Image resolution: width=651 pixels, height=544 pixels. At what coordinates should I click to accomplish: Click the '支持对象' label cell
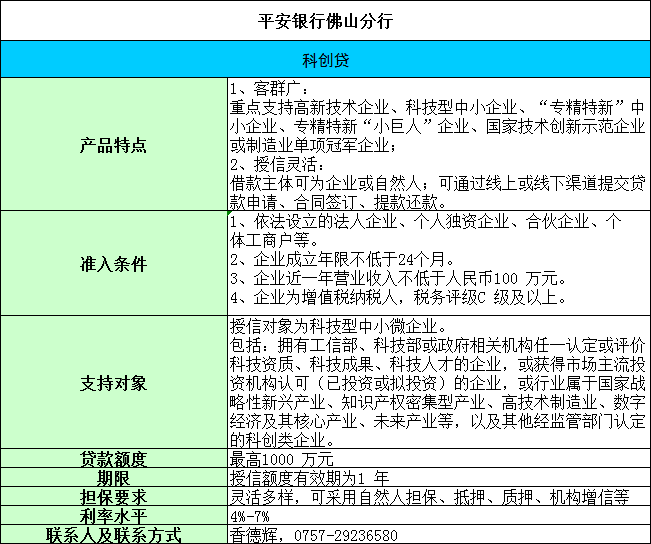114,382
